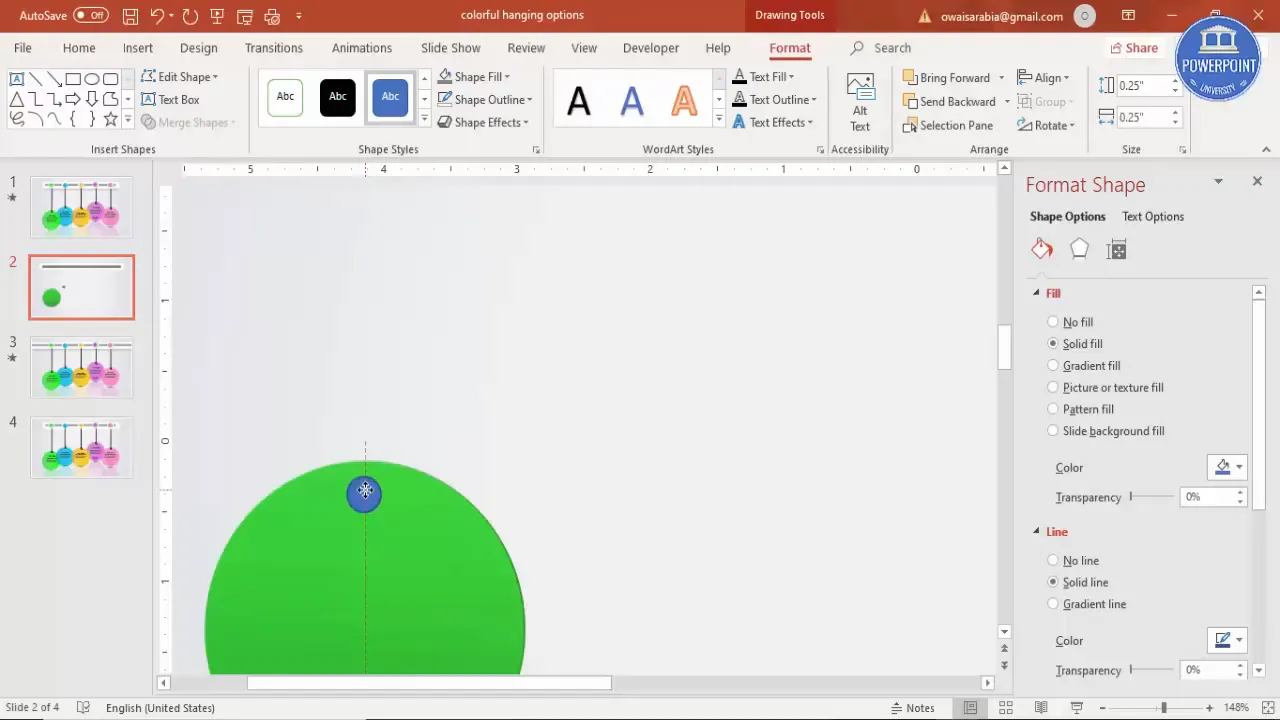Screen dimensions: 1280x720
Task: Open the Transitions ribbon tab
Action: pos(274,48)
